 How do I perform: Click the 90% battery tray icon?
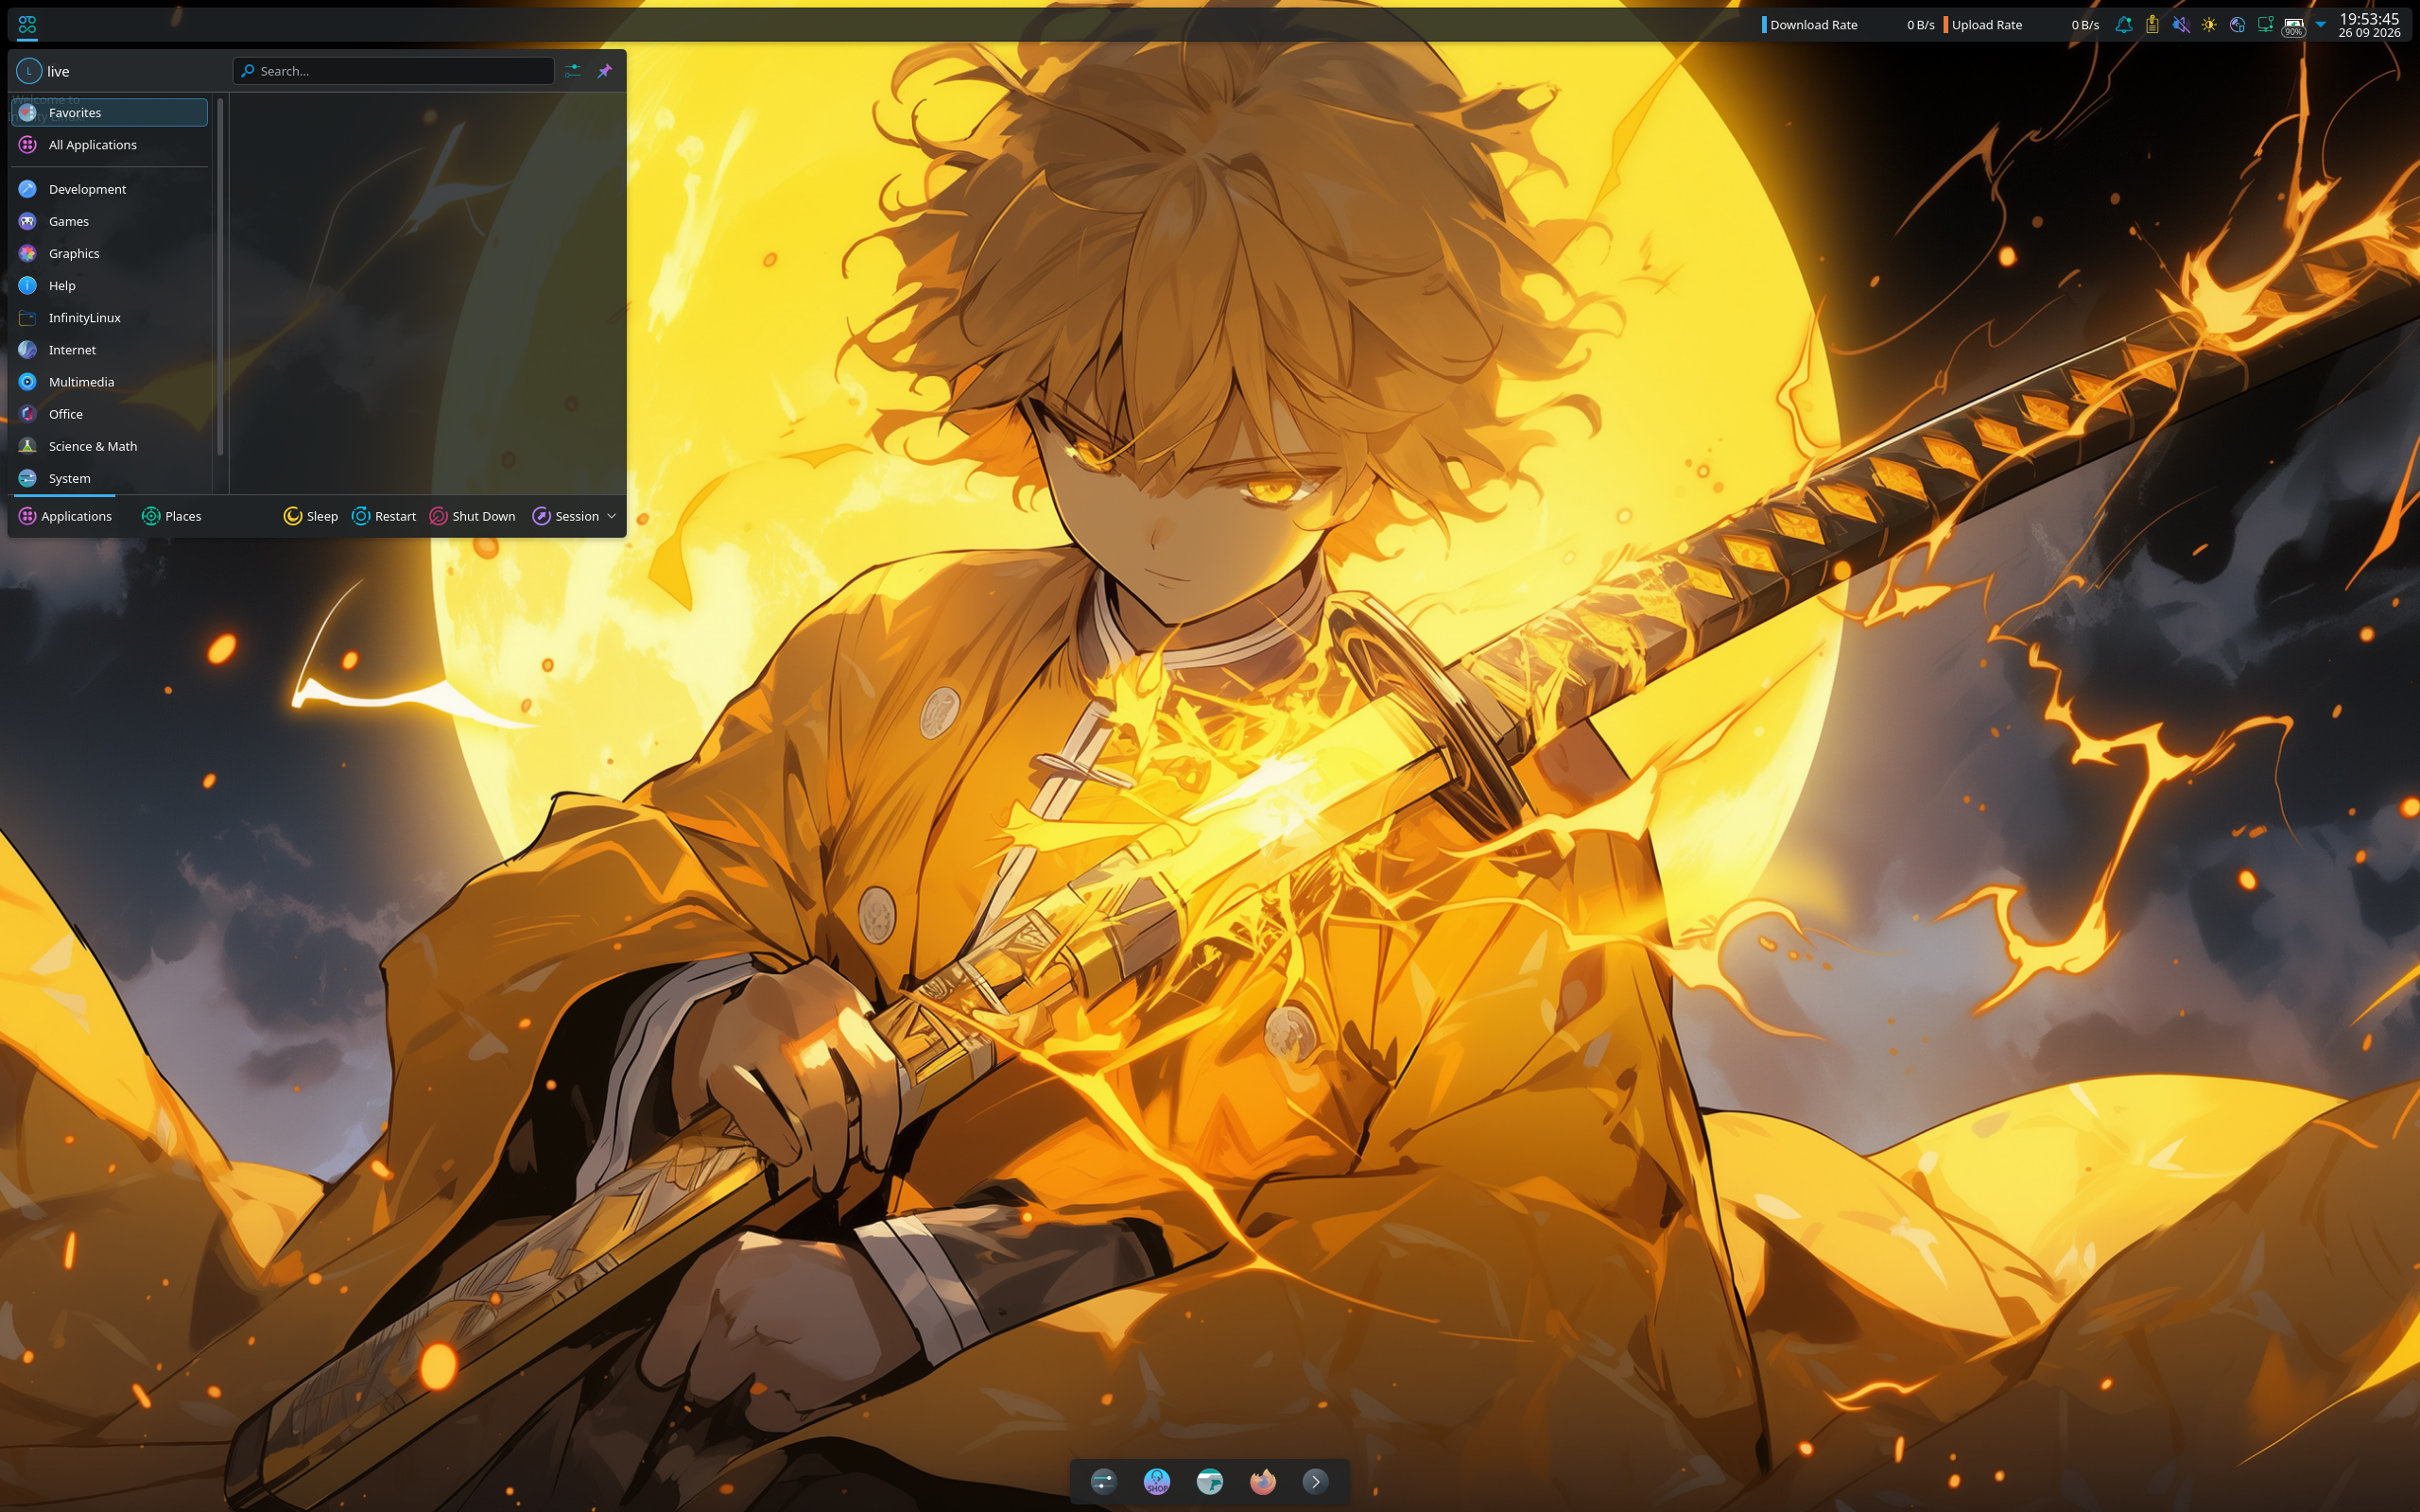click(x=2293, y=26)
